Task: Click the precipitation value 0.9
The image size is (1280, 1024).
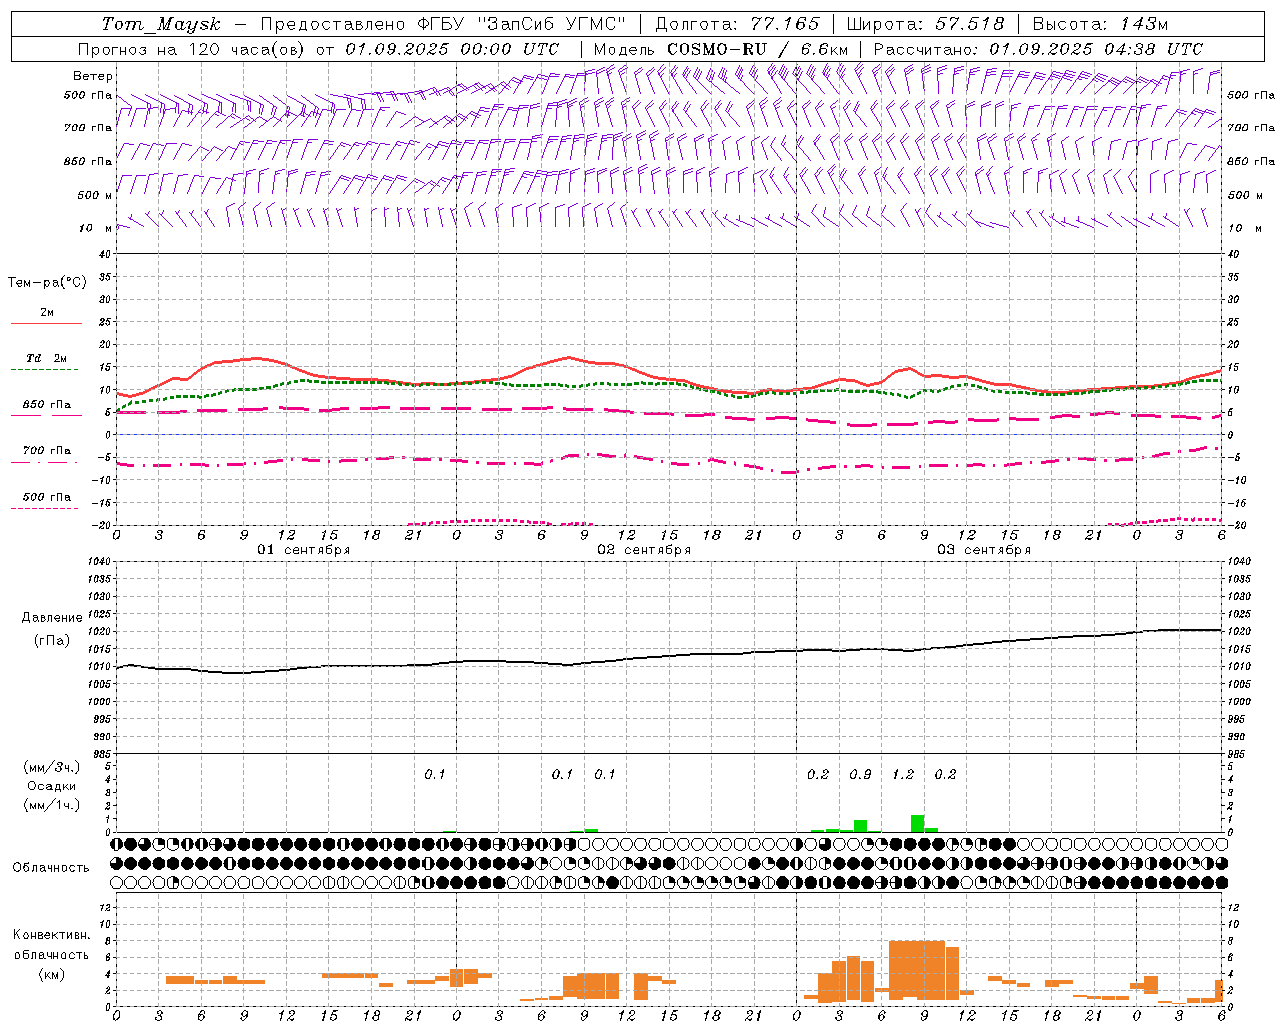Action: [860, 774]
